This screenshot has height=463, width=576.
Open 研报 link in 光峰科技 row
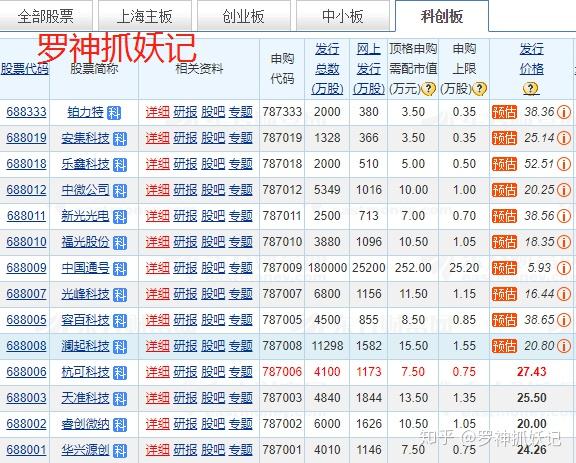click(x=185, y=294)
